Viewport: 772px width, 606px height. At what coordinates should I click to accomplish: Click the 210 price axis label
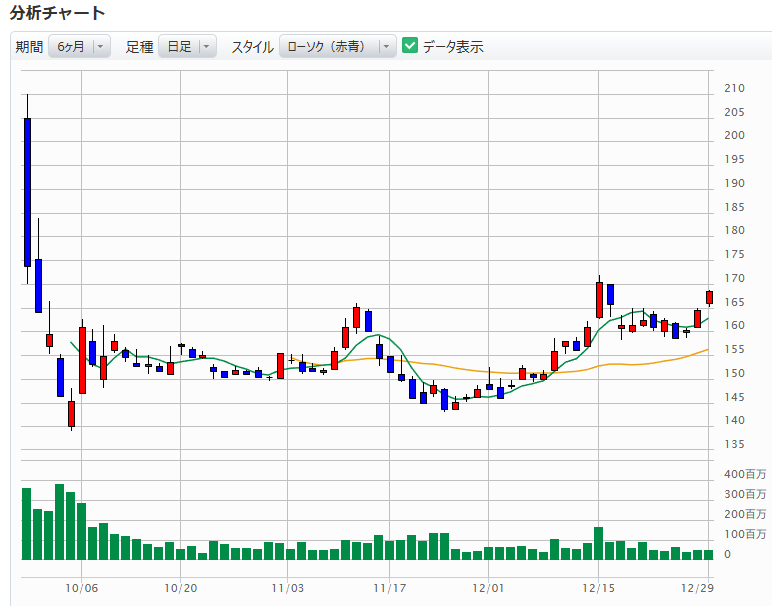click(733, 88)
